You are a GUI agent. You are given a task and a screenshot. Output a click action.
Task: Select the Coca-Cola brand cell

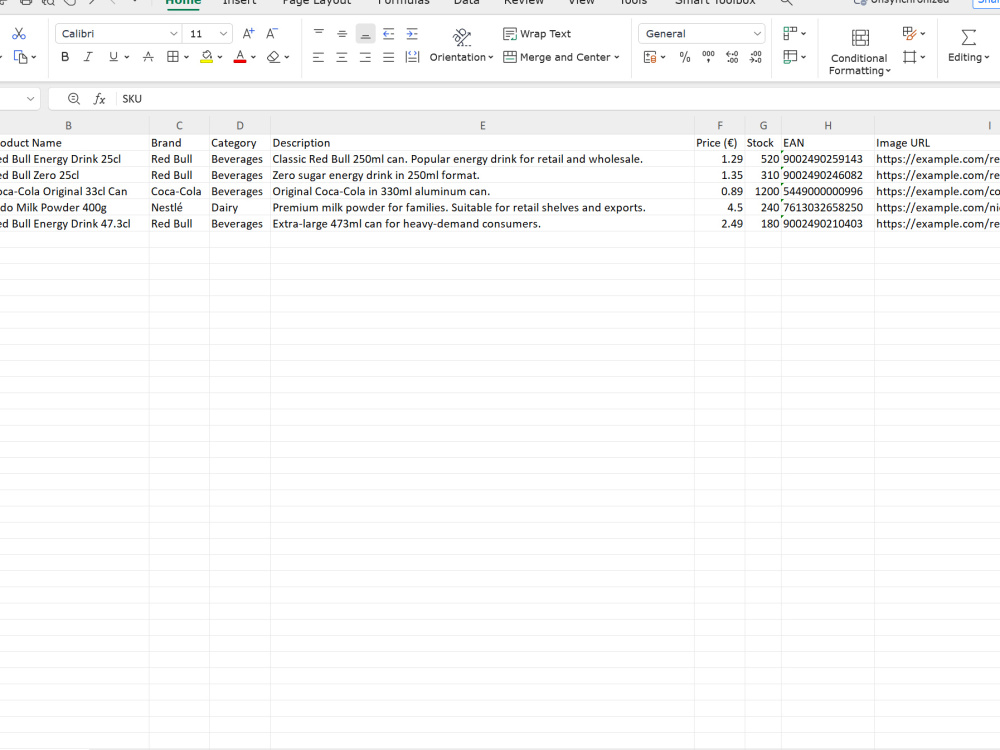179,191
